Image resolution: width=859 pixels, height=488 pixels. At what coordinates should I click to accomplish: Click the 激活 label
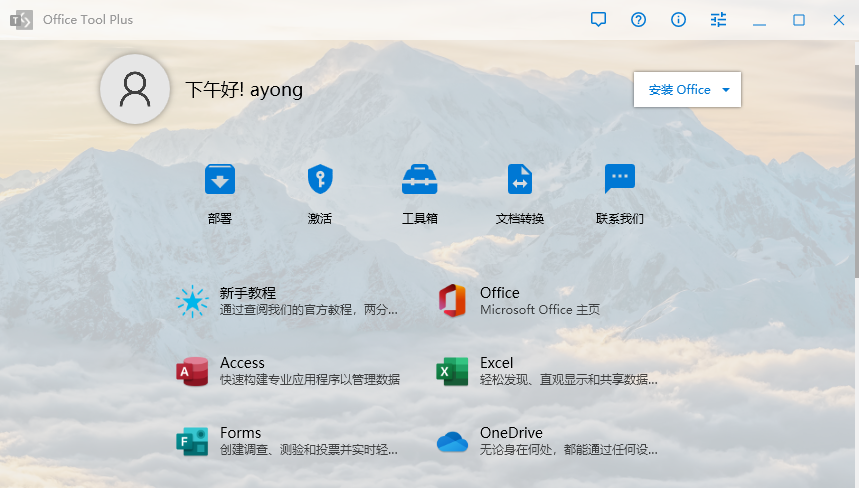click(320, 219)
